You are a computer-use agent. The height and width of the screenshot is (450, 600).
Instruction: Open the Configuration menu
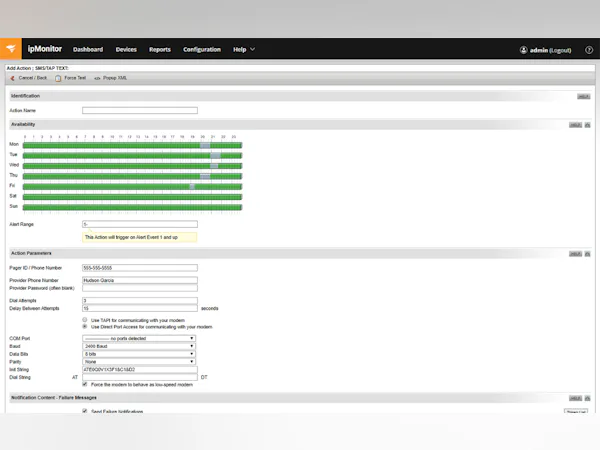click(202, 49)
